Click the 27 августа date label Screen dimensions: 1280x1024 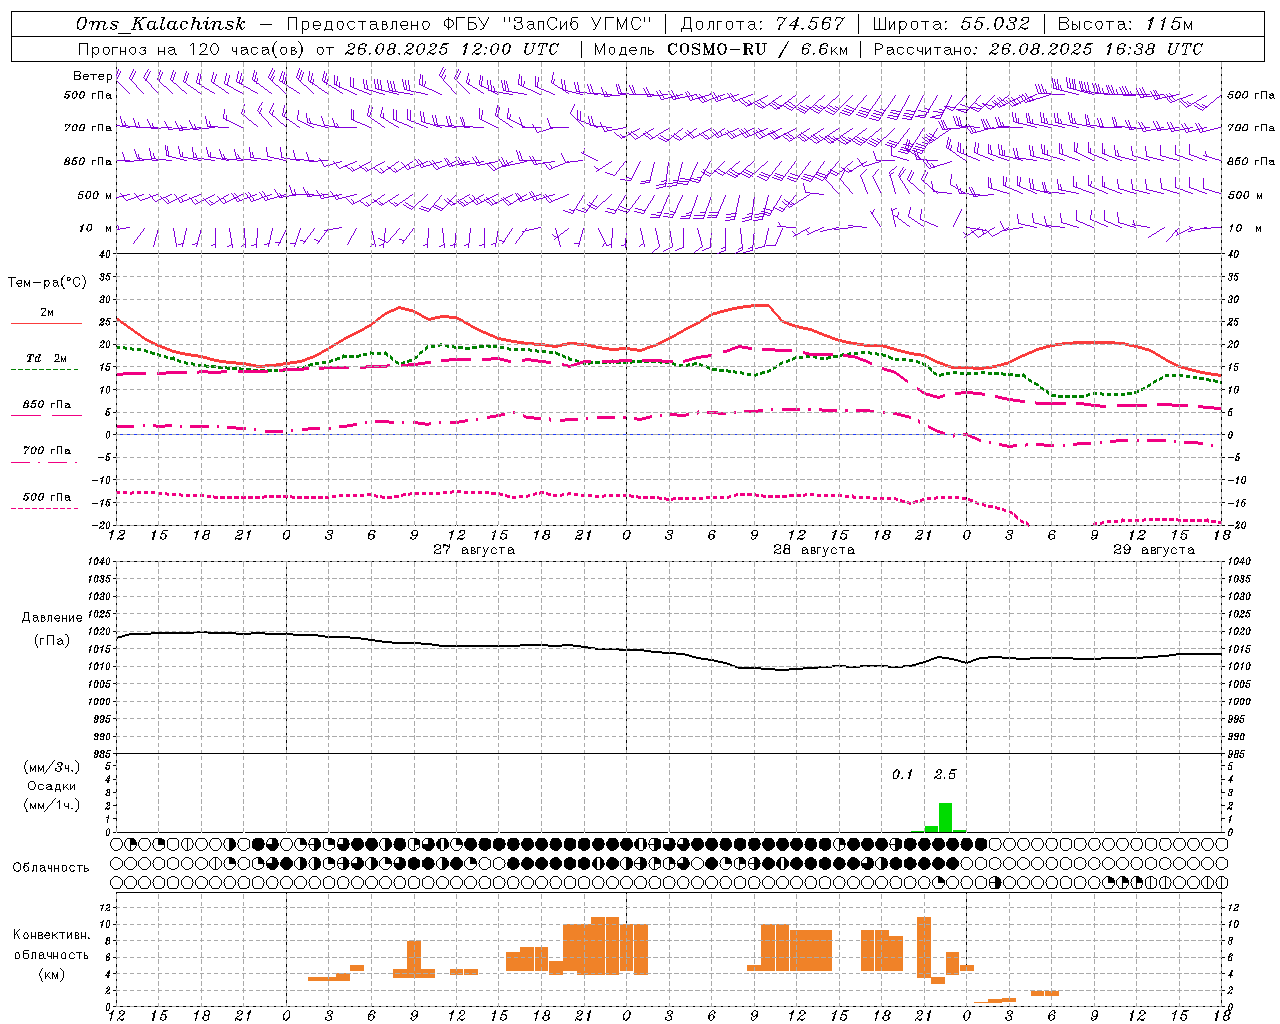click(474, 550)
